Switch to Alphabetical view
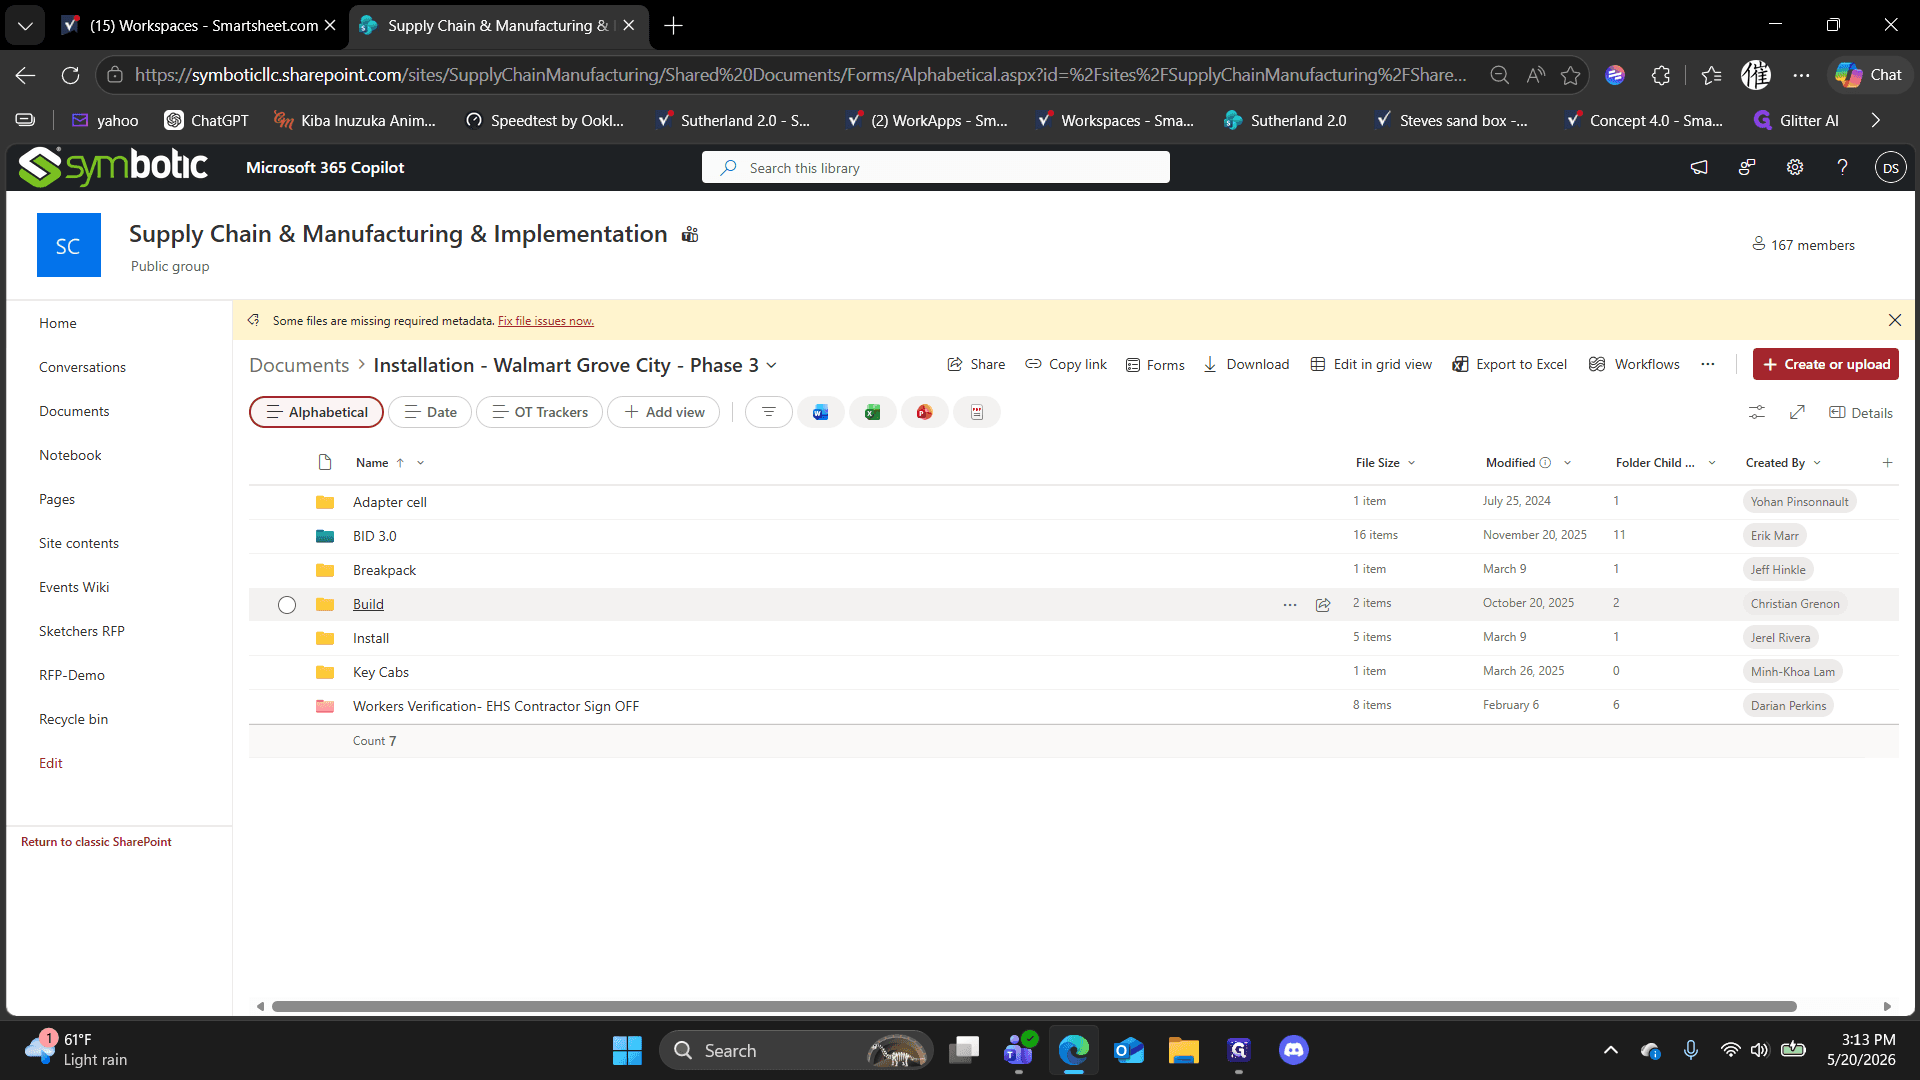The image size is (1920, 1080). [316, 412]
